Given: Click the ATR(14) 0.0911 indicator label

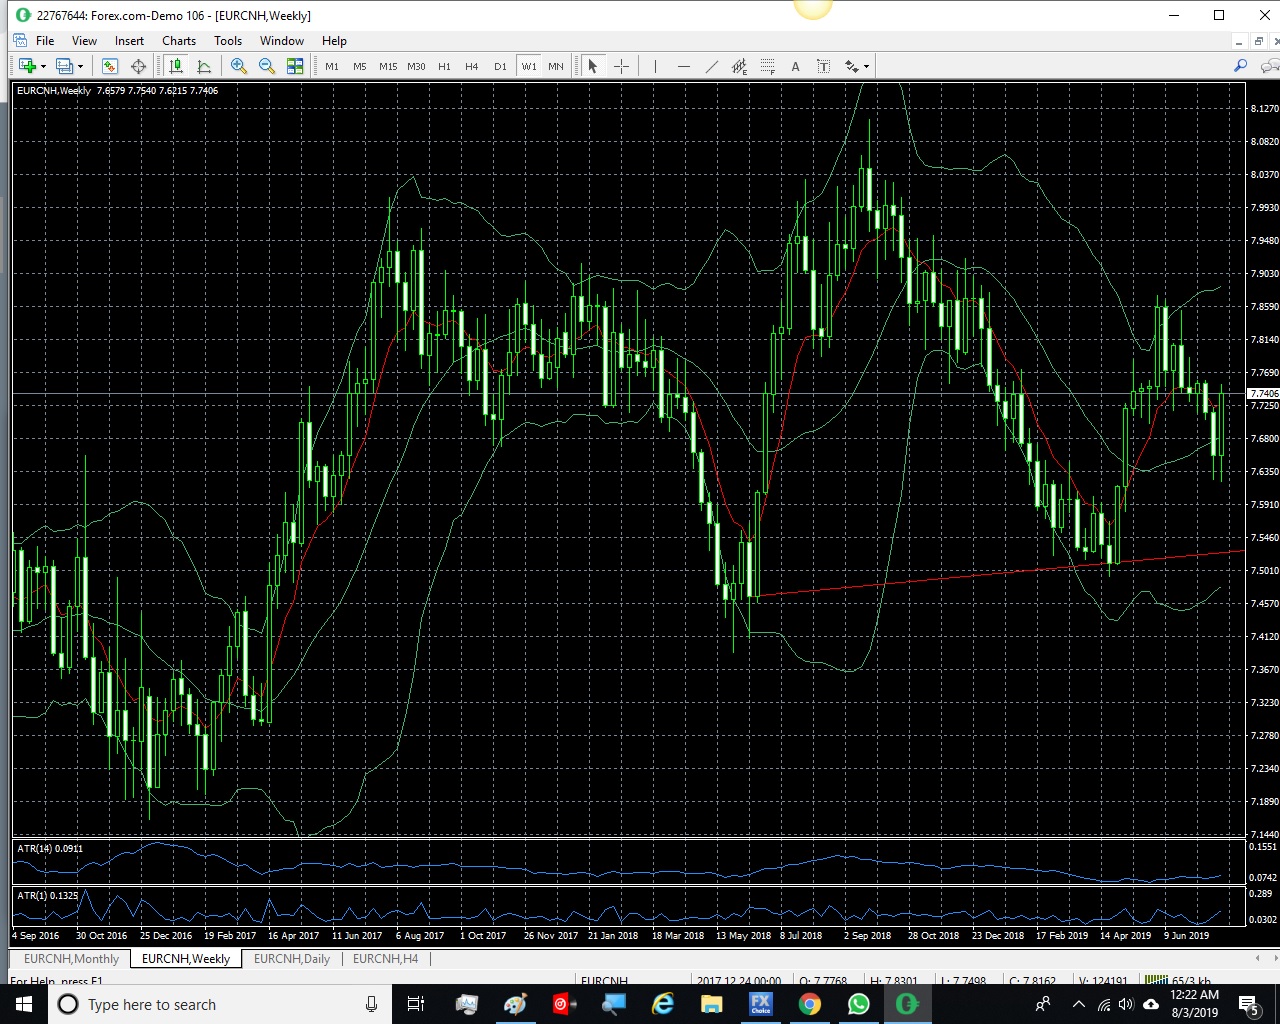Looking at the screenshot, I should click(50, 849).
